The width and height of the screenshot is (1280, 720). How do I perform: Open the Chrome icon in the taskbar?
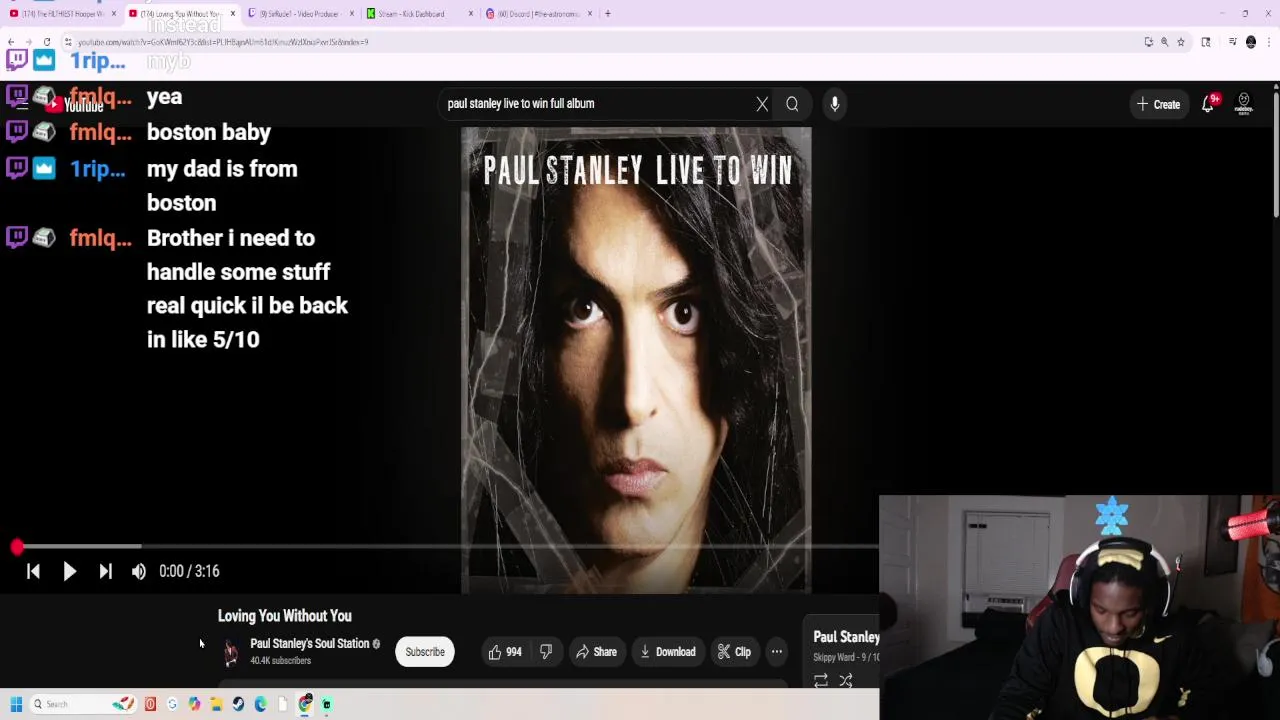click(305, 704)
